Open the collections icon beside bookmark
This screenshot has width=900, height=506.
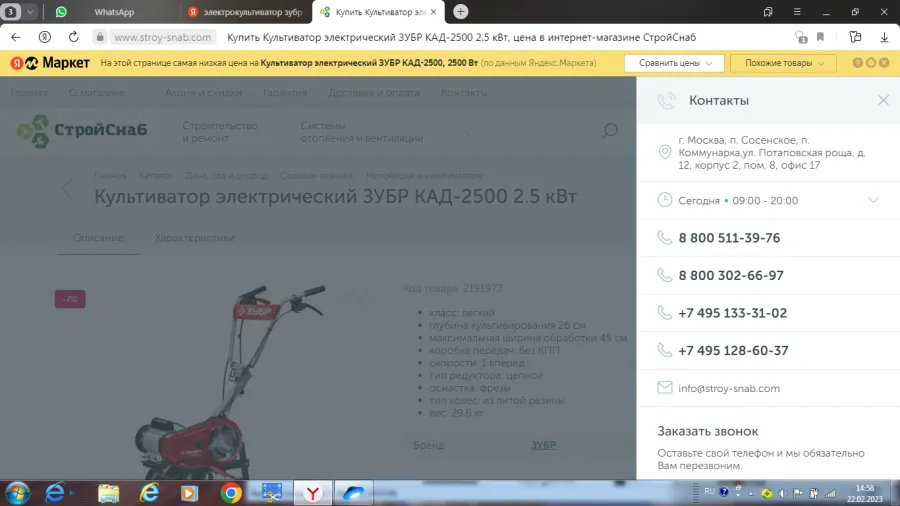855,37
